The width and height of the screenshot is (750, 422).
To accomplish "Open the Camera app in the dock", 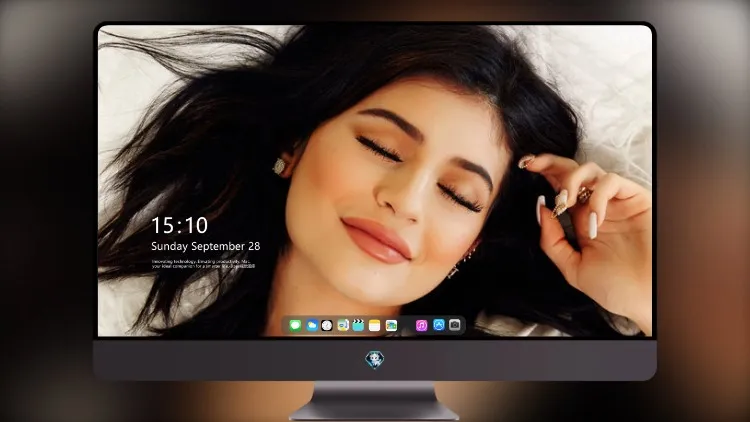I will coord(455,325).
